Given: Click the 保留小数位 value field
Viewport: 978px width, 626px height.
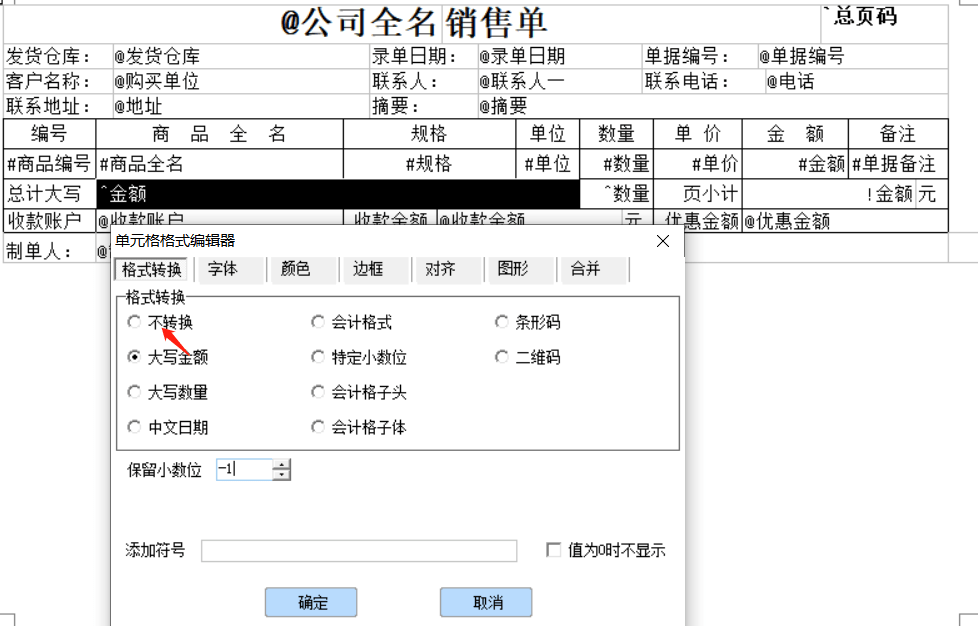Looking at the screenshot, I should coord(244,470).
